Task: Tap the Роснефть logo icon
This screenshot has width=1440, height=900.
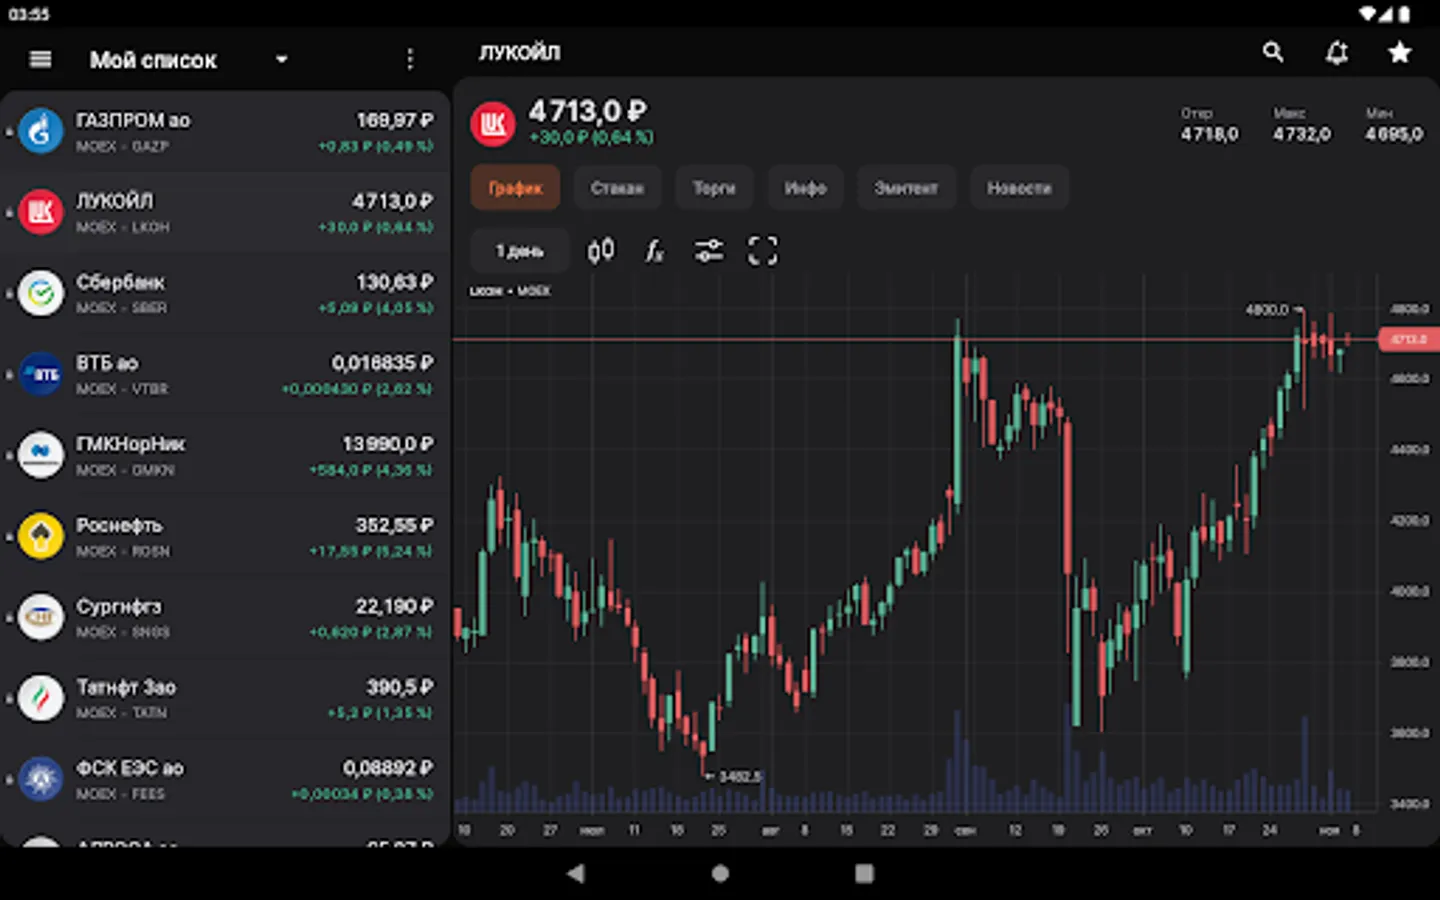Action: pos(41,536)
